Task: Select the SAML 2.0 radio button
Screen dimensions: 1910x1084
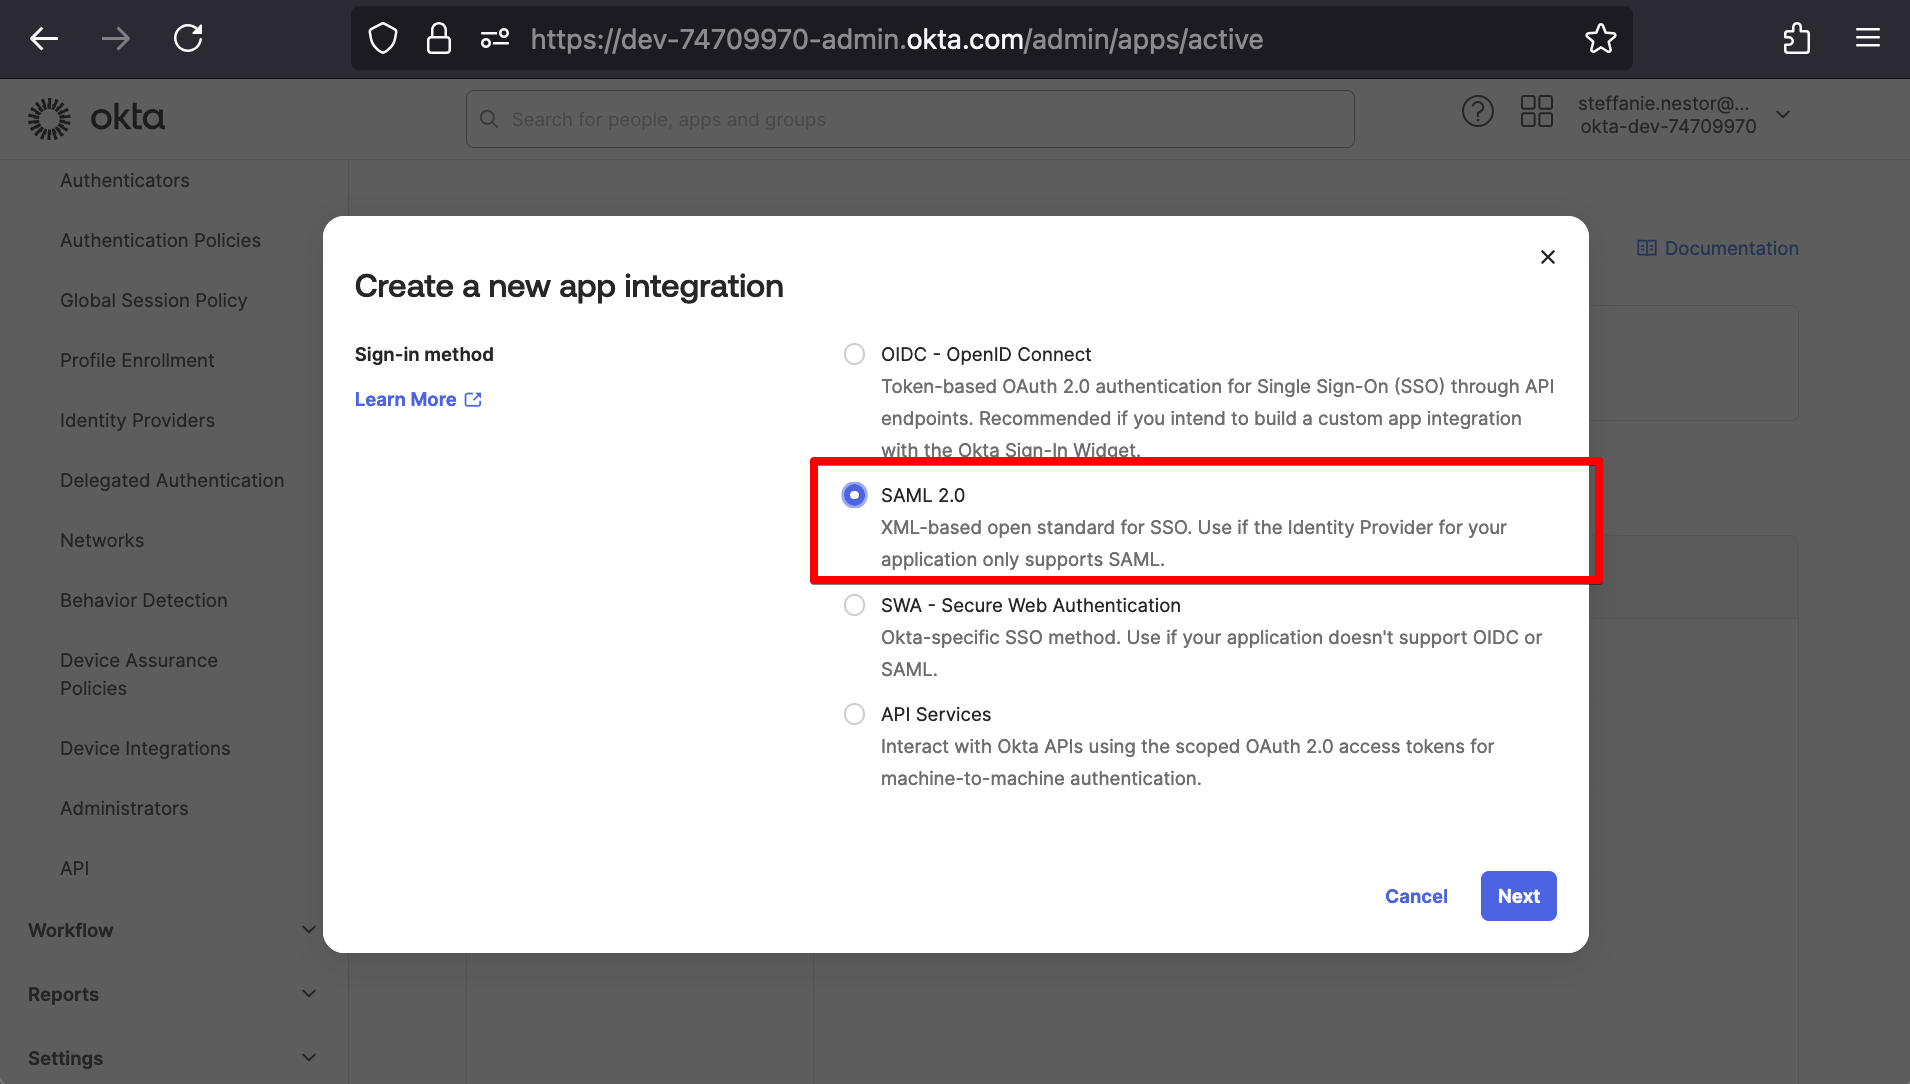Action: 854,495
